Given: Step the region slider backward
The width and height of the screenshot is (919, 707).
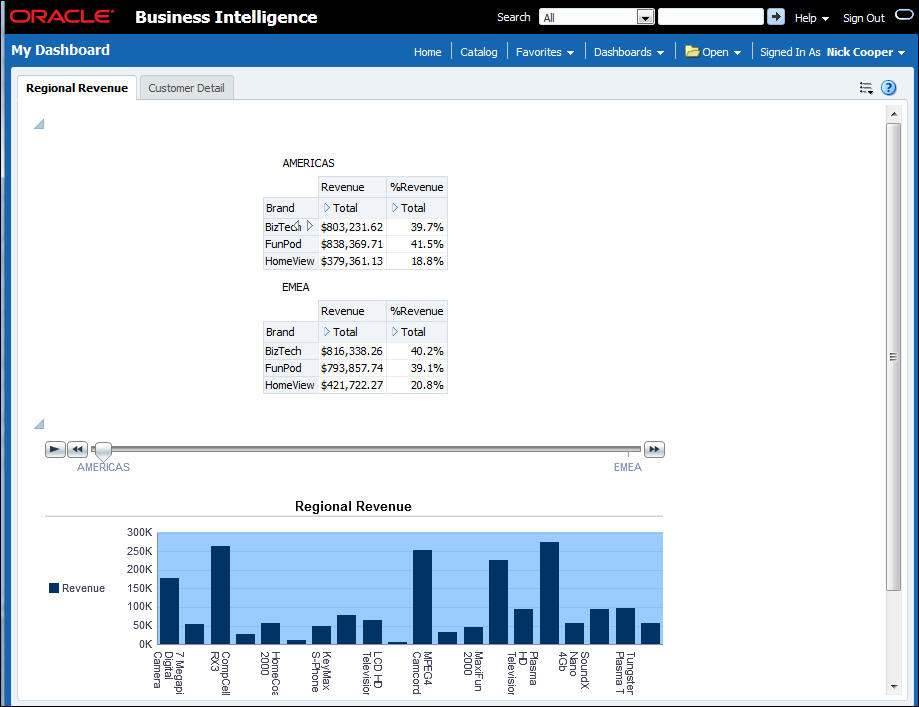Looking at the screenshot, I should pos(77,450).
